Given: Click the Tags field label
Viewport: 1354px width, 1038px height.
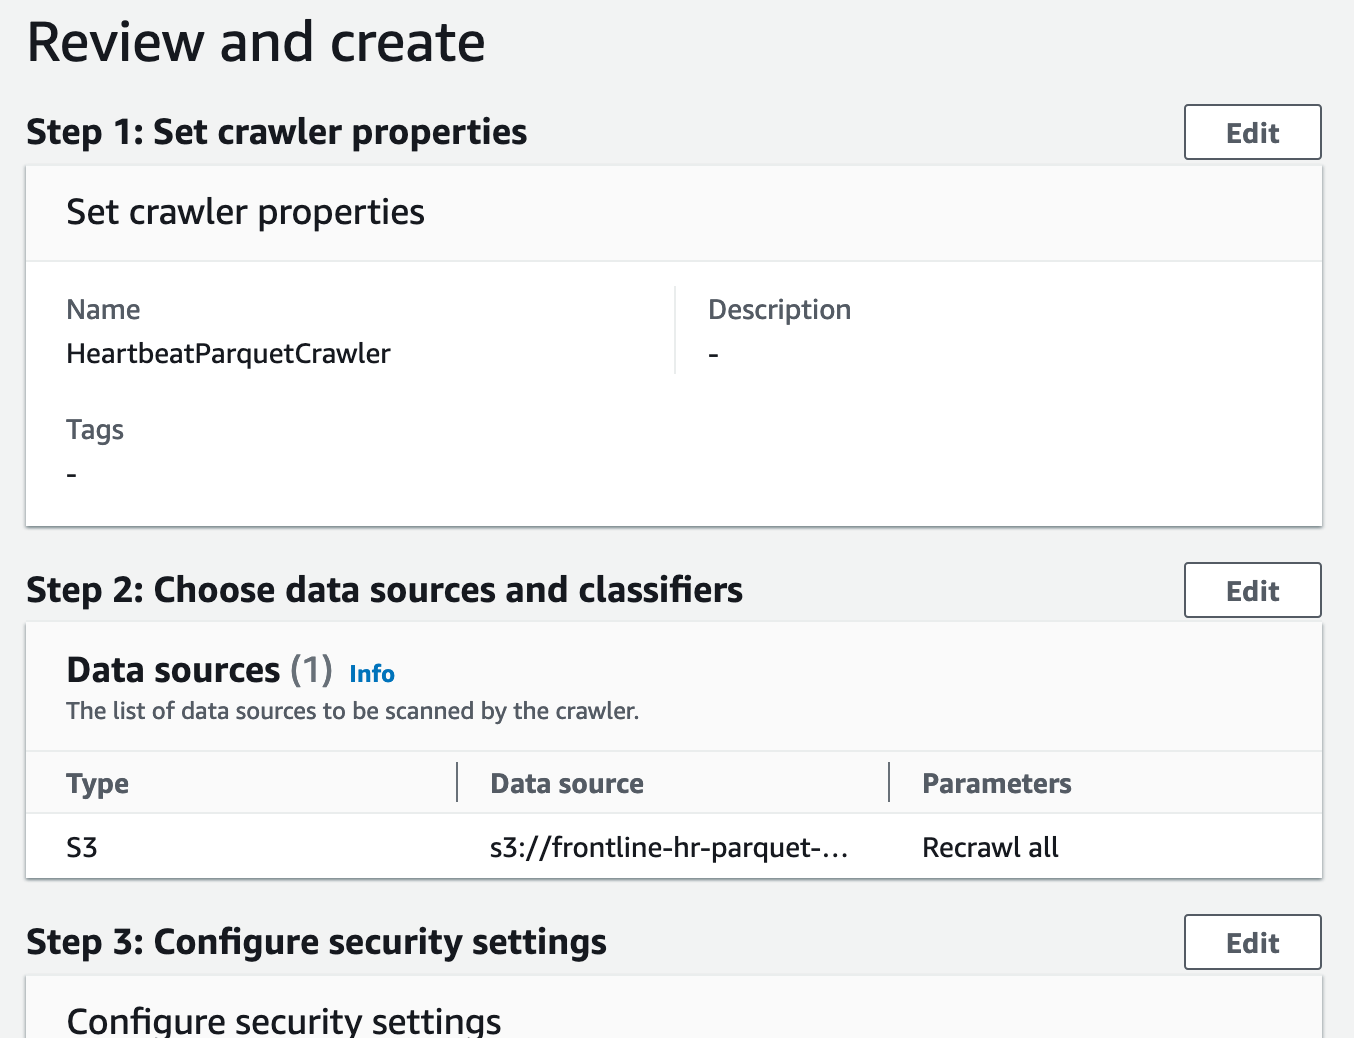Looking at the screenshot, I should tap(95, 430).
